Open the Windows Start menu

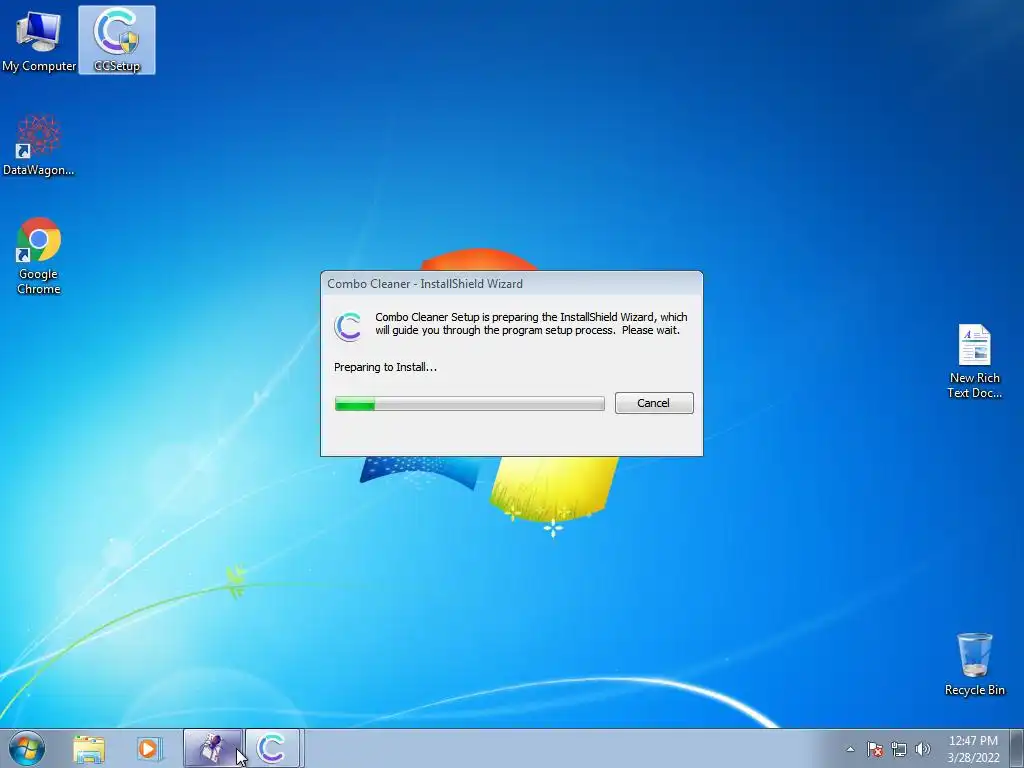pyautogui.click(x=27, y=748)
